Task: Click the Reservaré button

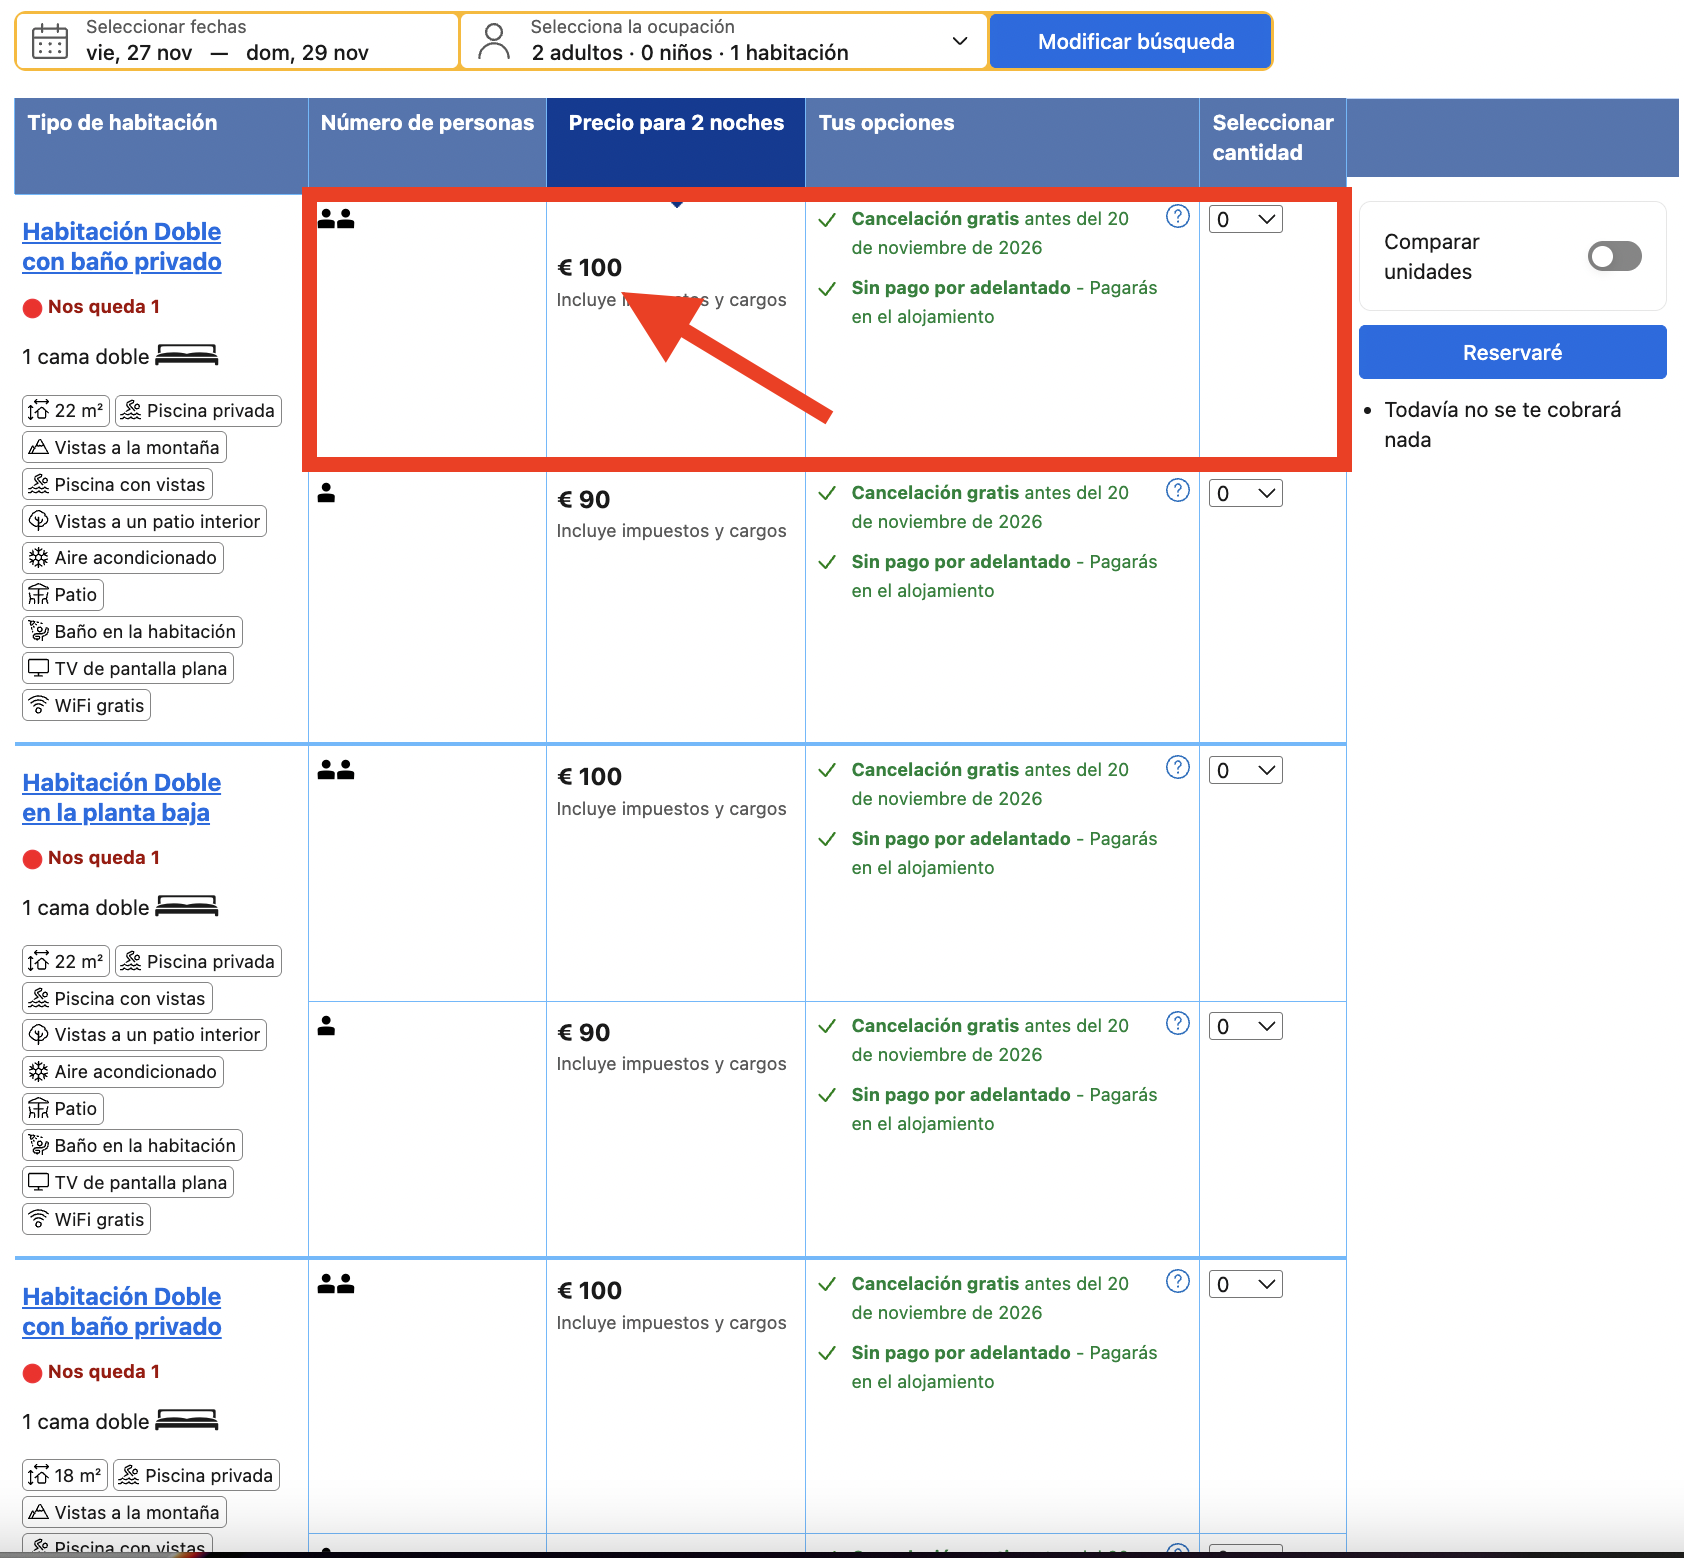Action: point(1512,352)
